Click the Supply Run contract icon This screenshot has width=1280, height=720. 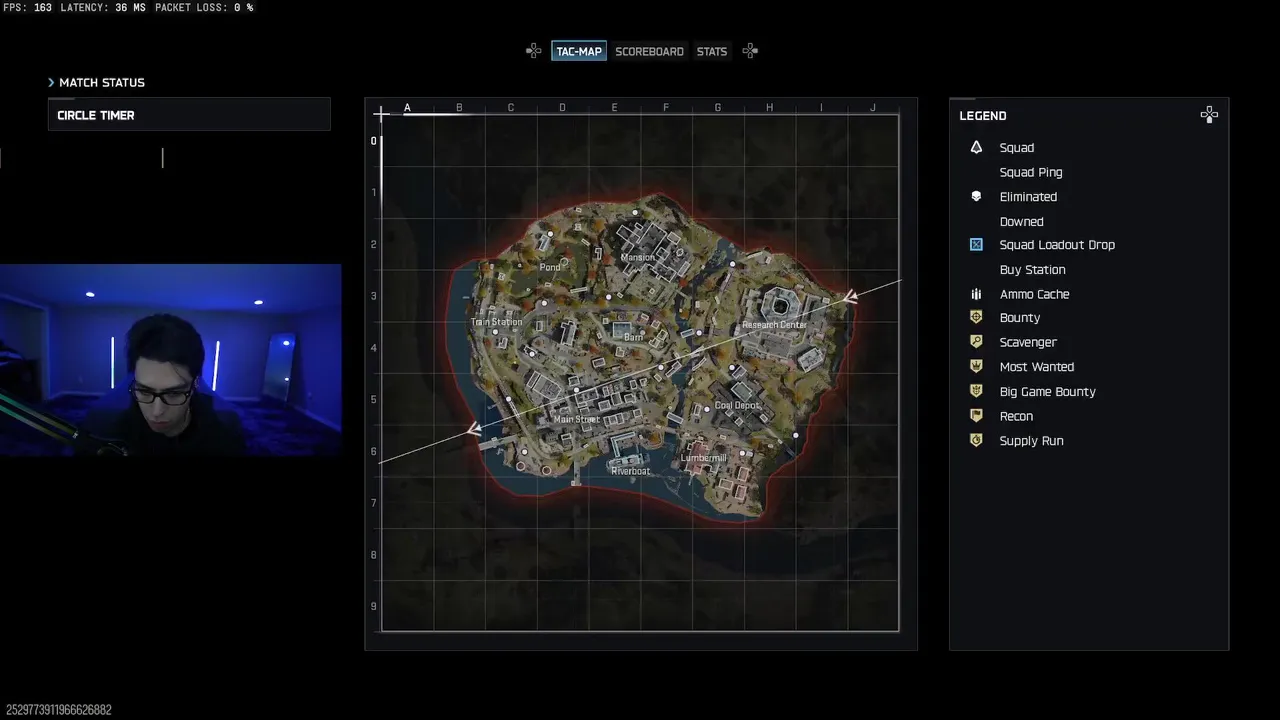click(x=976, y=440)
